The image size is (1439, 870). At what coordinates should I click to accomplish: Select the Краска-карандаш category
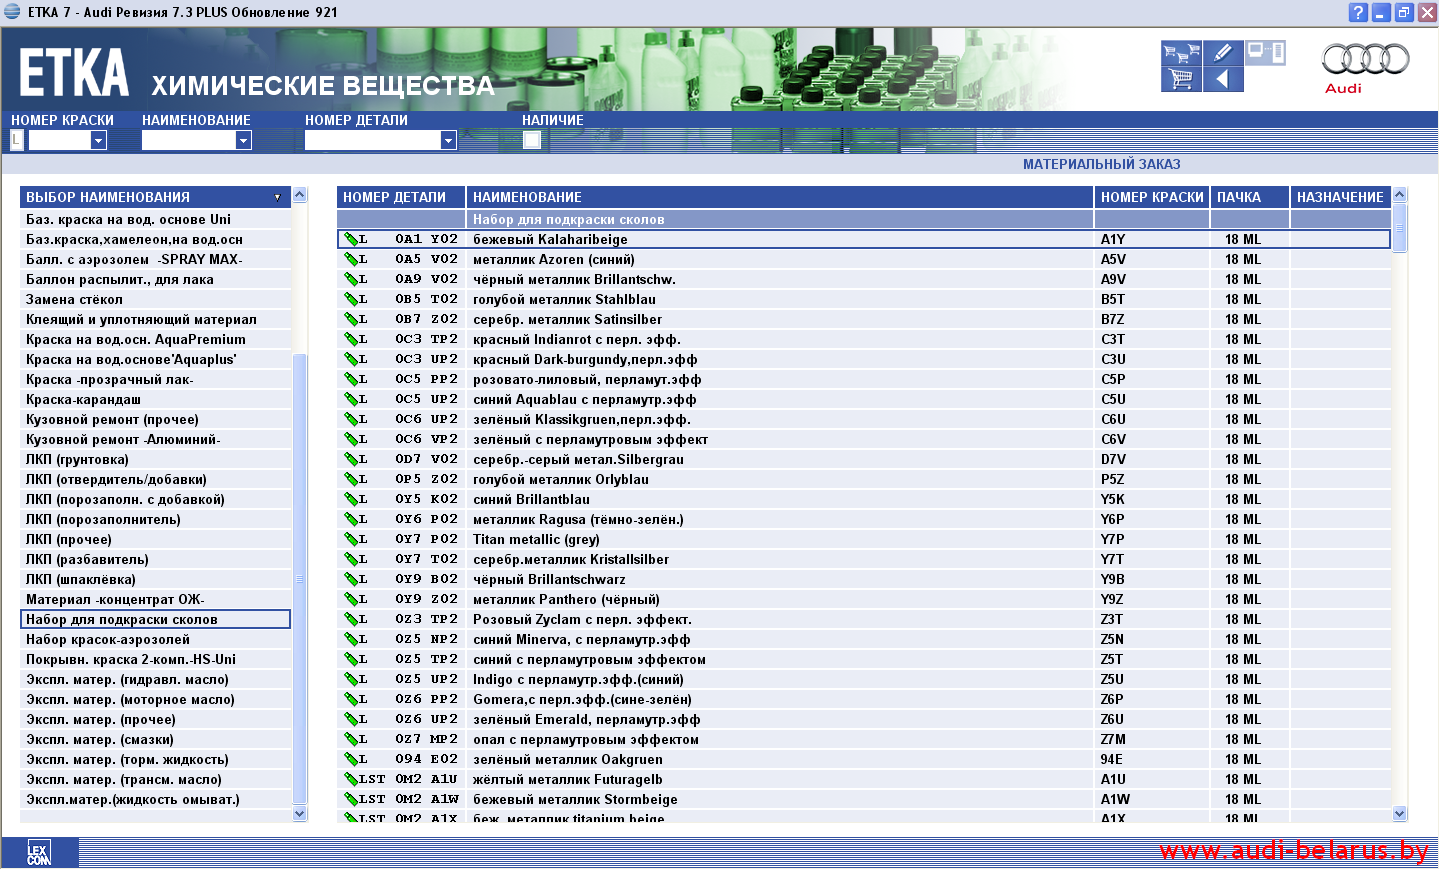coord(156,399)
